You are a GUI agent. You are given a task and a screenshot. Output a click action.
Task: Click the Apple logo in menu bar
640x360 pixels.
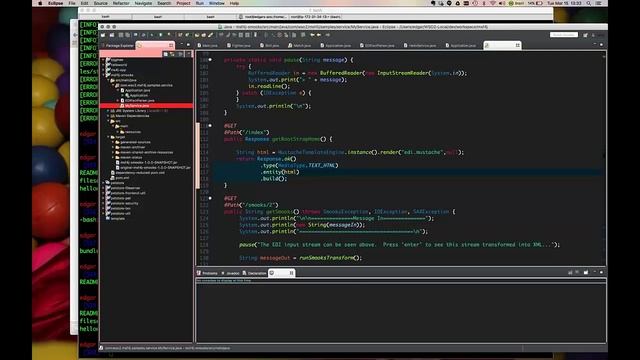[40, 3]
